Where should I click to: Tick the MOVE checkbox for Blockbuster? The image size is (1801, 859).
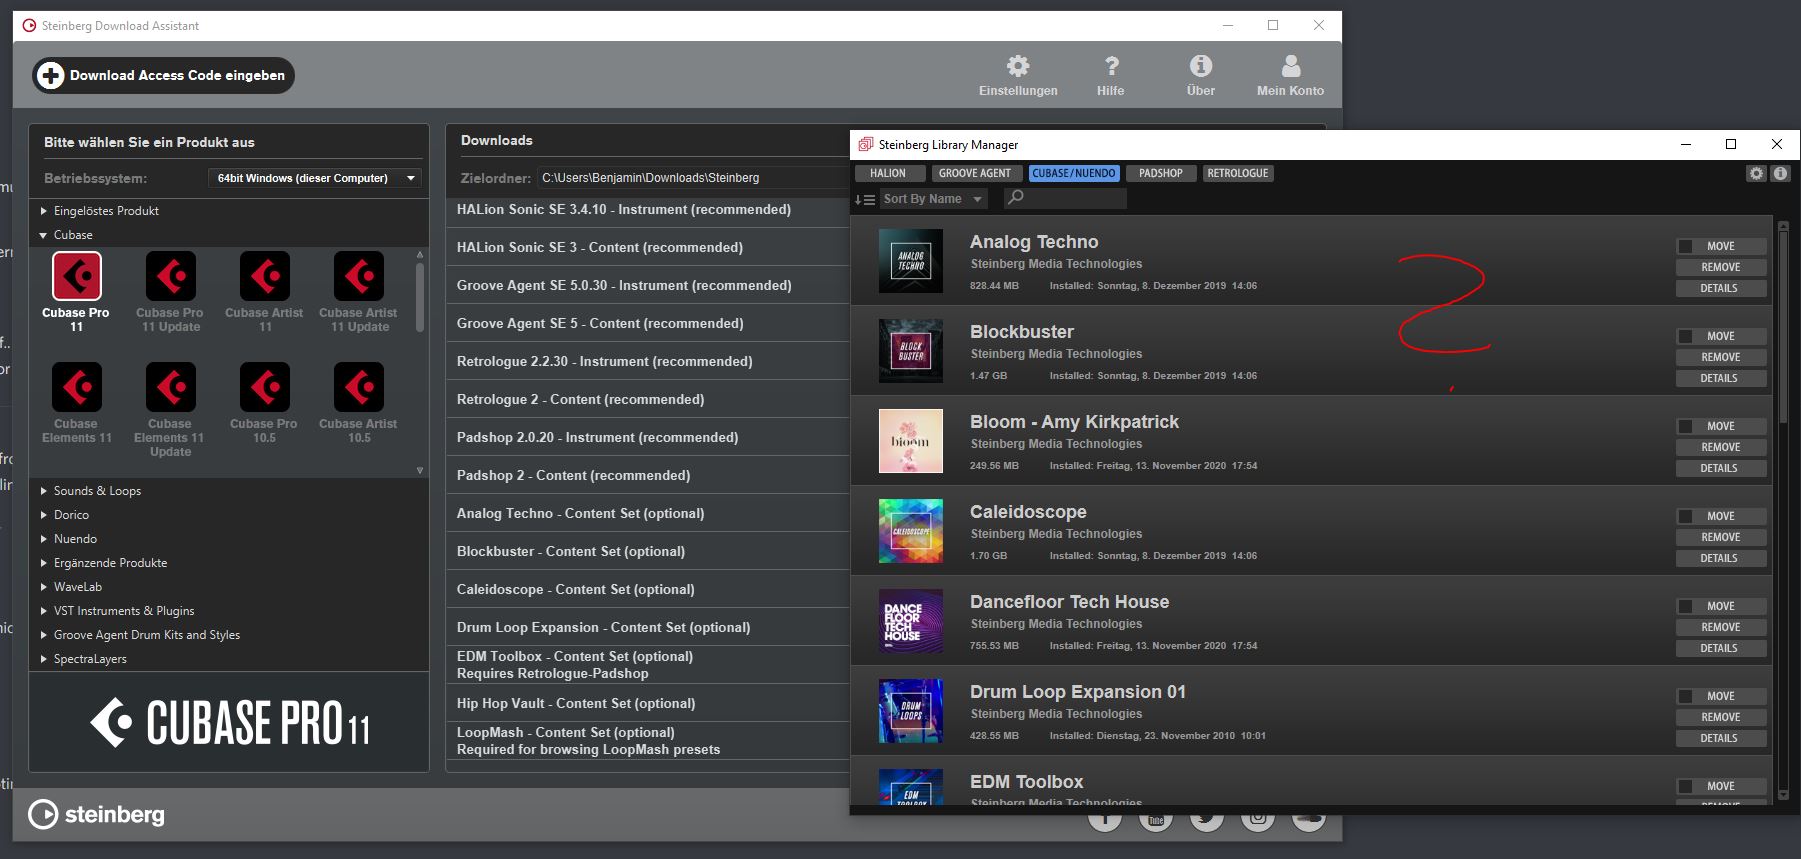(x=1685, y=336)
